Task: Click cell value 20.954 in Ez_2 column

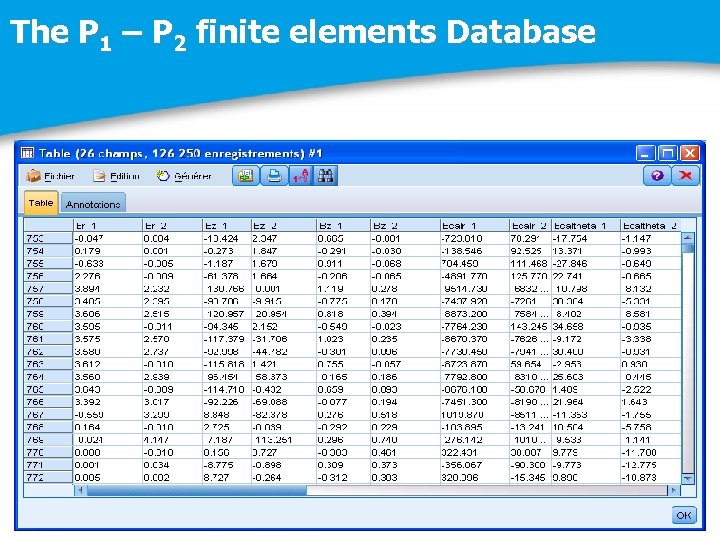Action: coord(271,314)
